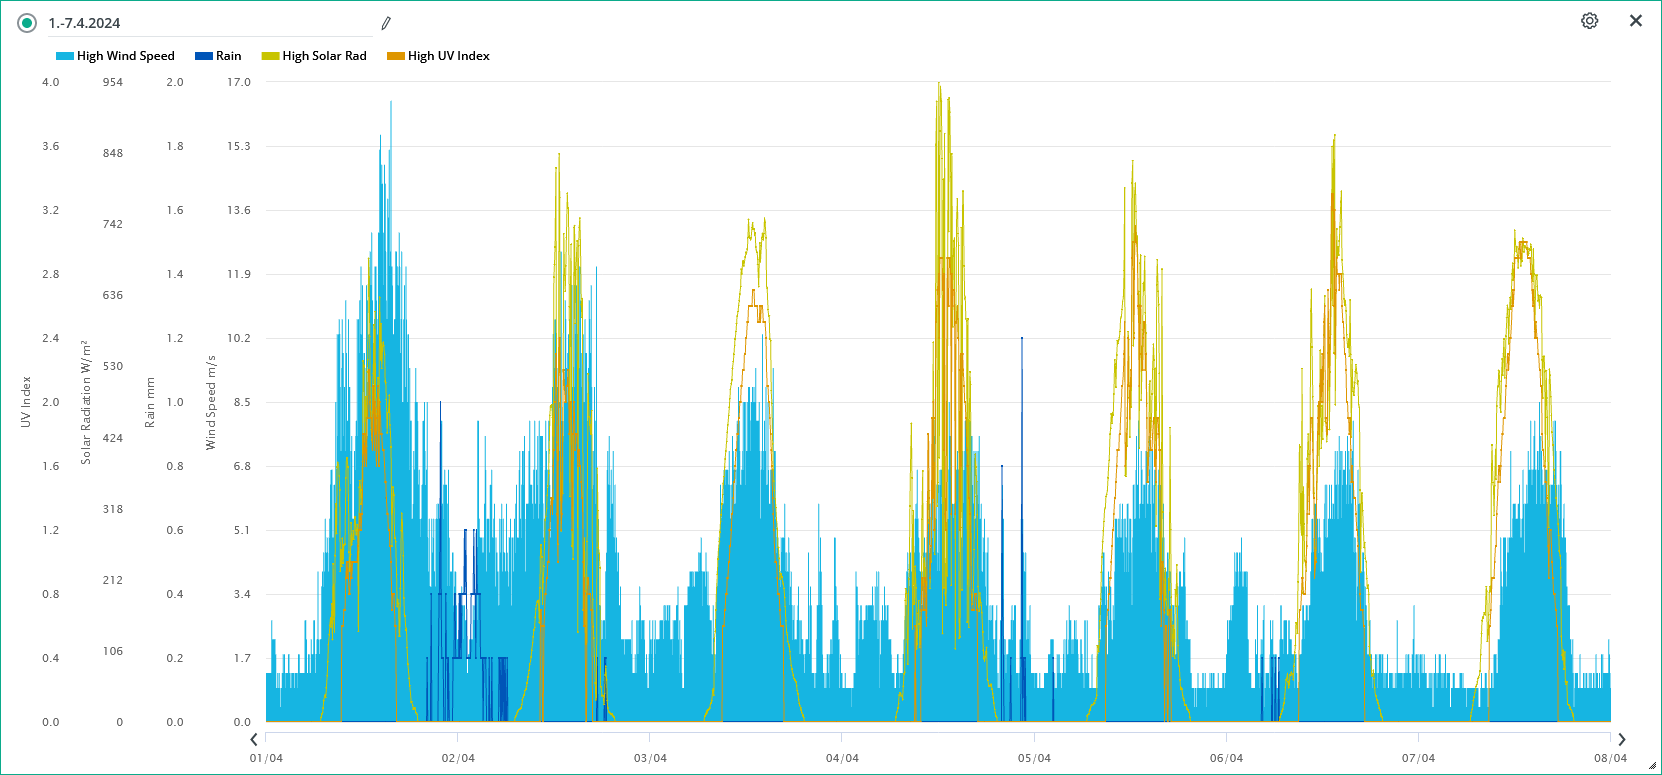The width and height of the screenshot is (1662, 775).
Task: Click the Wind Speed m/s axis title
Action: [211, 402]
